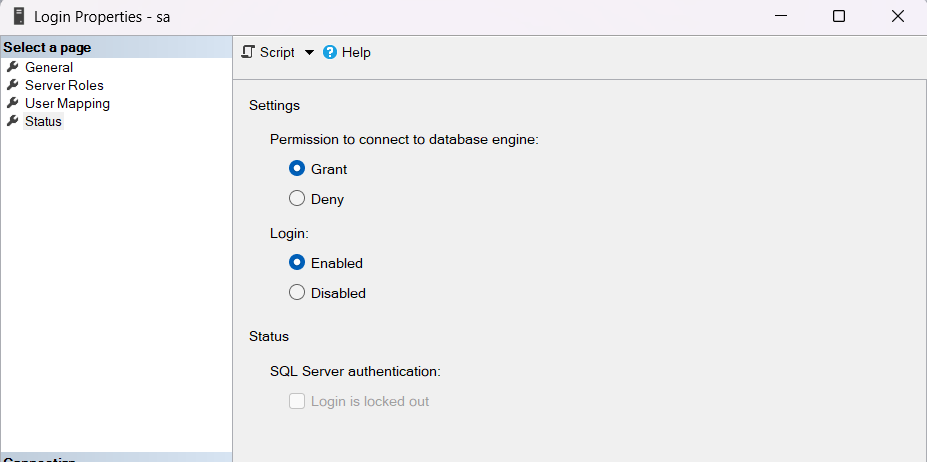Set the login to Enabled

(x=297, y=263)
